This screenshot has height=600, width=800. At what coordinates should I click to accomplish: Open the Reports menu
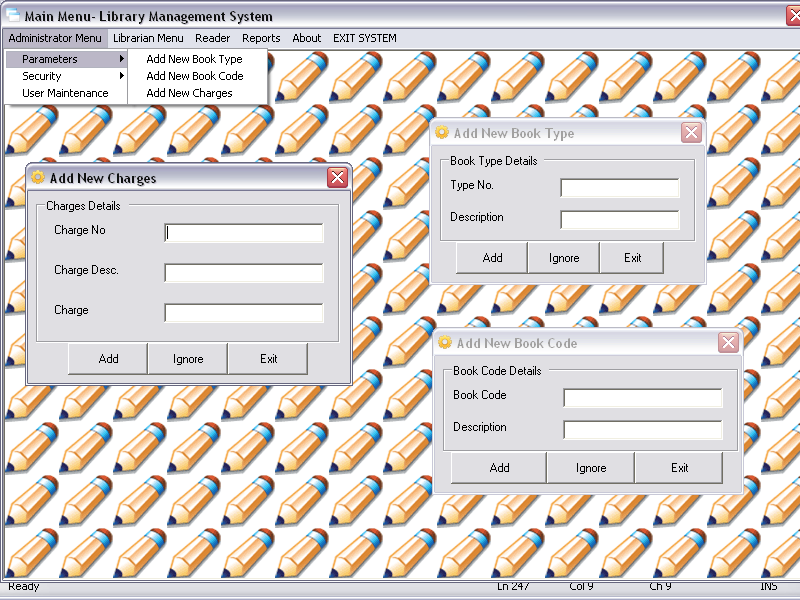click(261, 38)
